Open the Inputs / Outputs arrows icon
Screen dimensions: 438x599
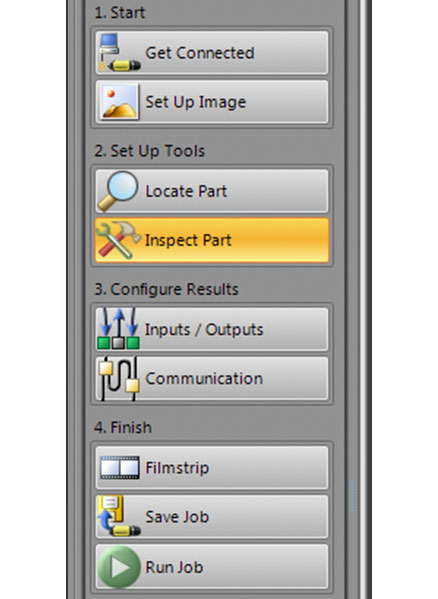tap(118, 329)
